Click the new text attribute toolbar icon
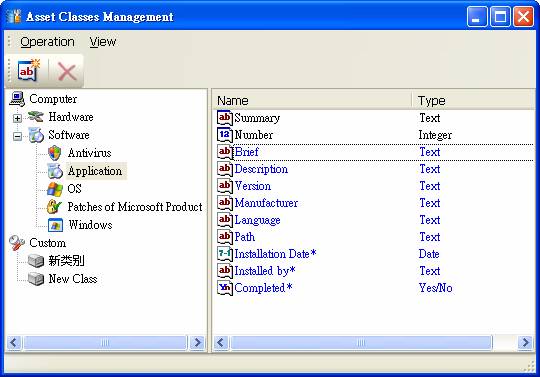The image size is (540, 377). pos(29,71)
